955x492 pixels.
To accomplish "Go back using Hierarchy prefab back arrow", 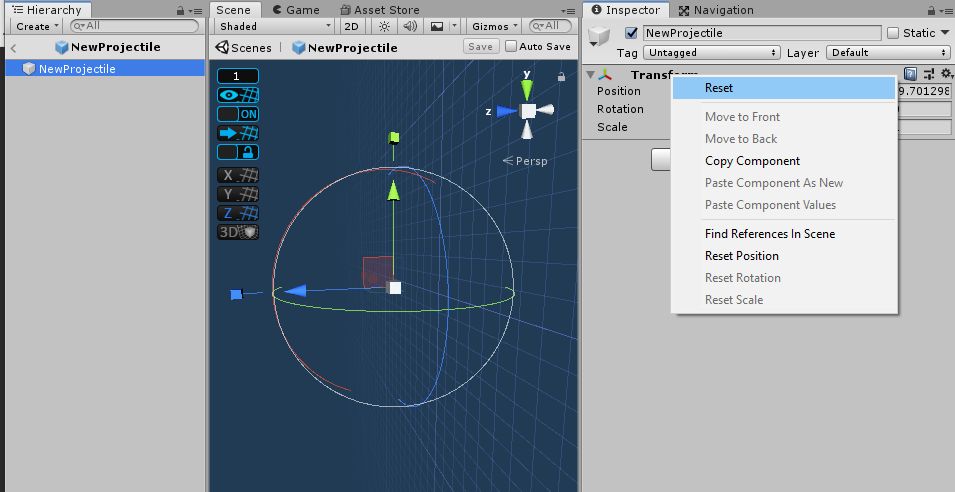I will (13, 47).
